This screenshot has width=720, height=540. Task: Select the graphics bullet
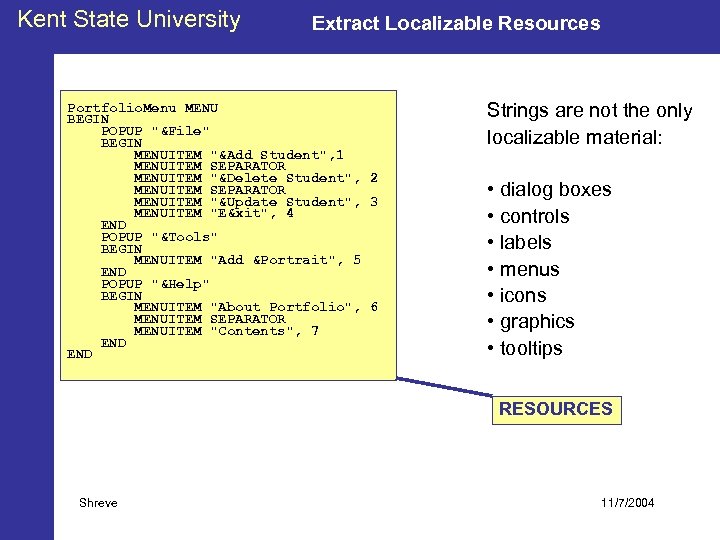(x=531, y=322)
